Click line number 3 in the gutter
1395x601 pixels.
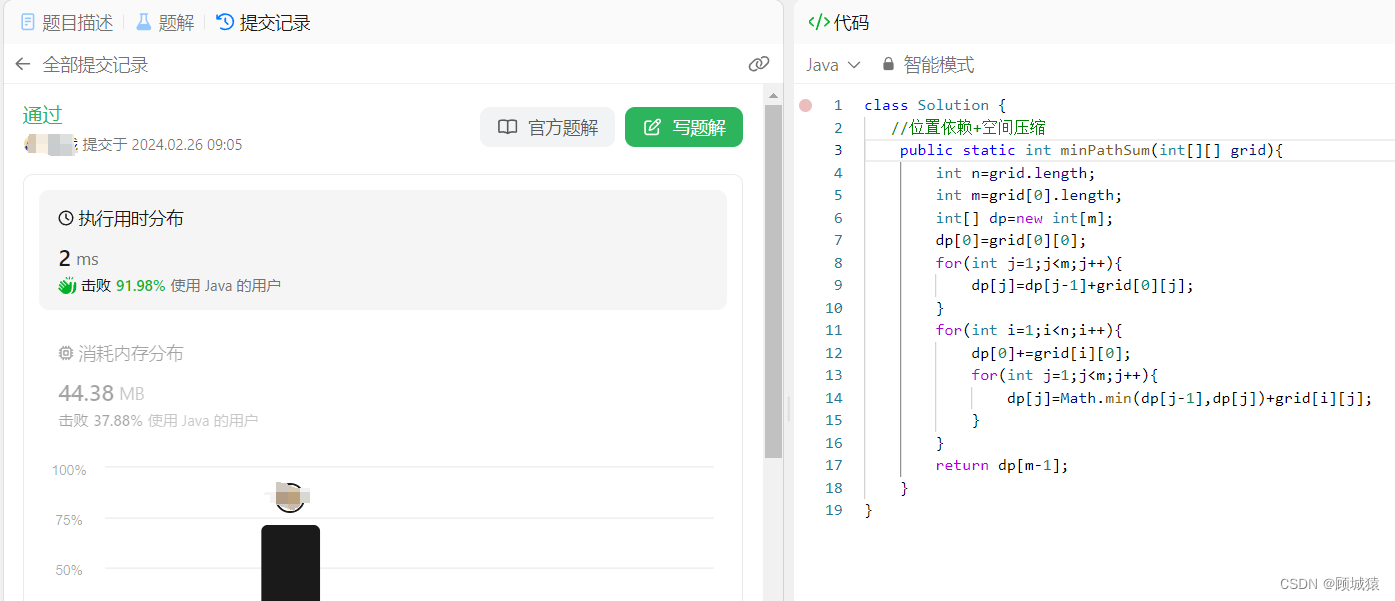click(x=838, y=150)
